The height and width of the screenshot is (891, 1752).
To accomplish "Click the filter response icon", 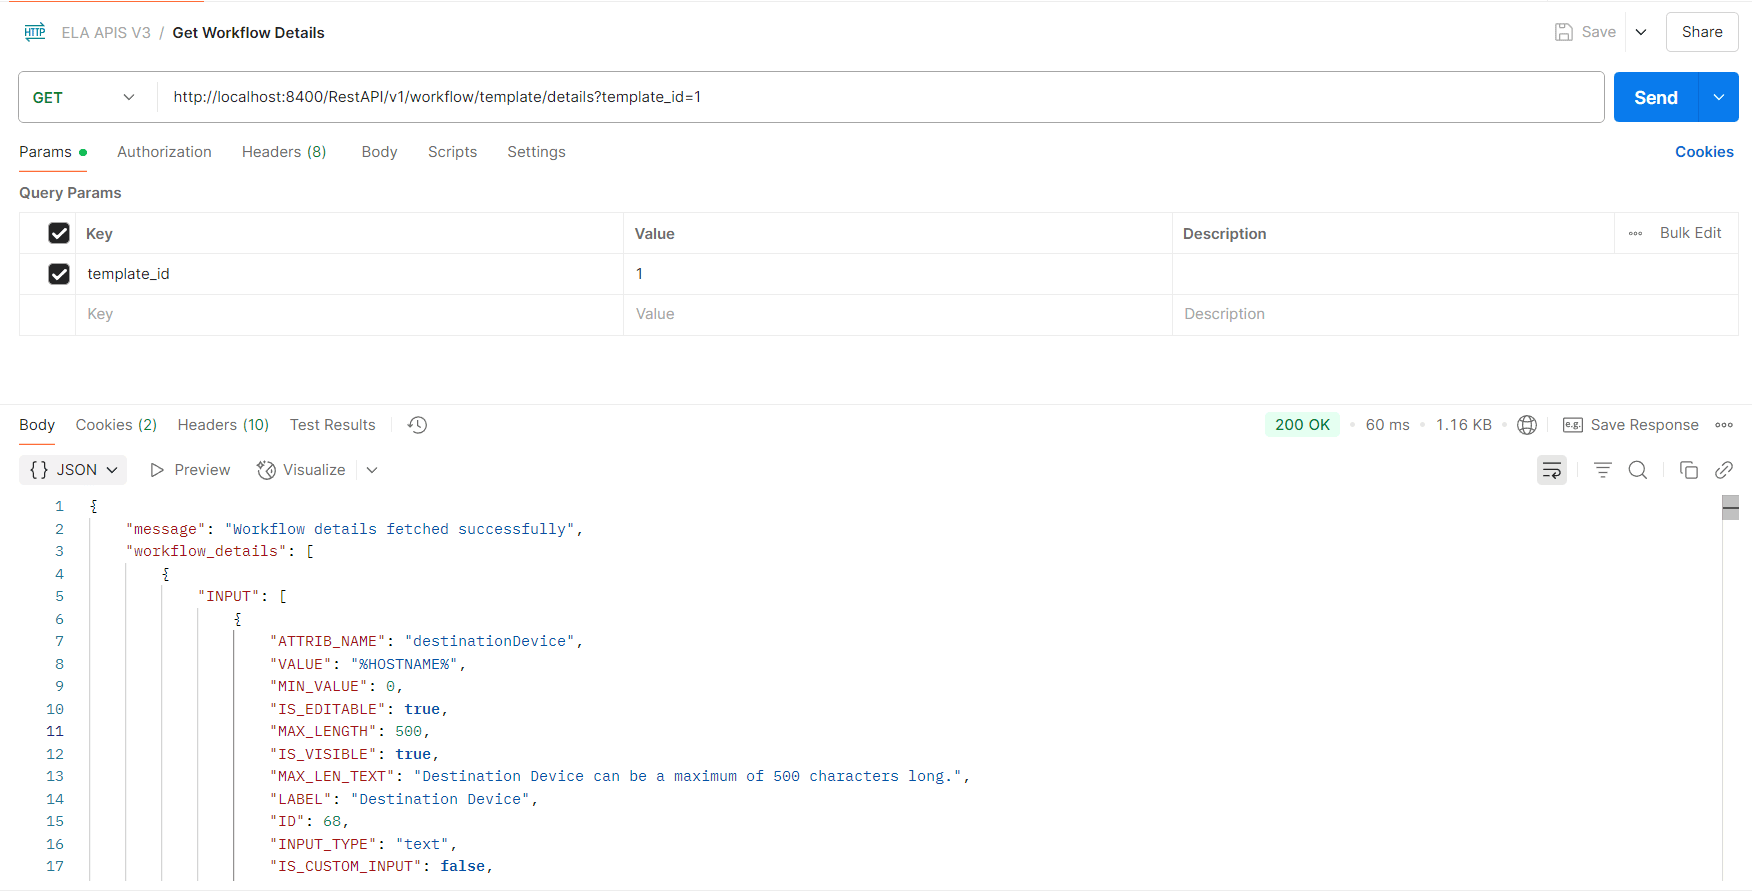I will click(1602, 470).
